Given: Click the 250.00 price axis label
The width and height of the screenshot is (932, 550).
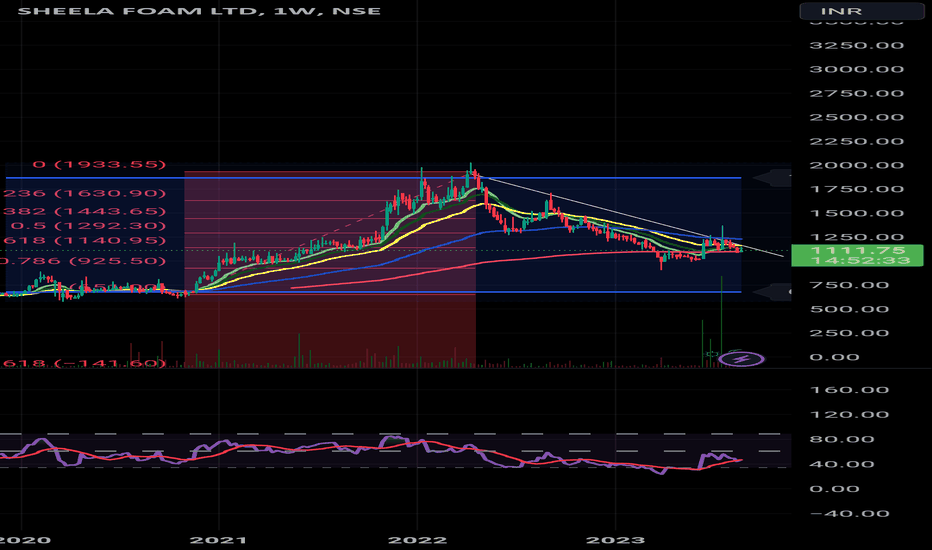Looking at the screenshot, I should (849, 333).
